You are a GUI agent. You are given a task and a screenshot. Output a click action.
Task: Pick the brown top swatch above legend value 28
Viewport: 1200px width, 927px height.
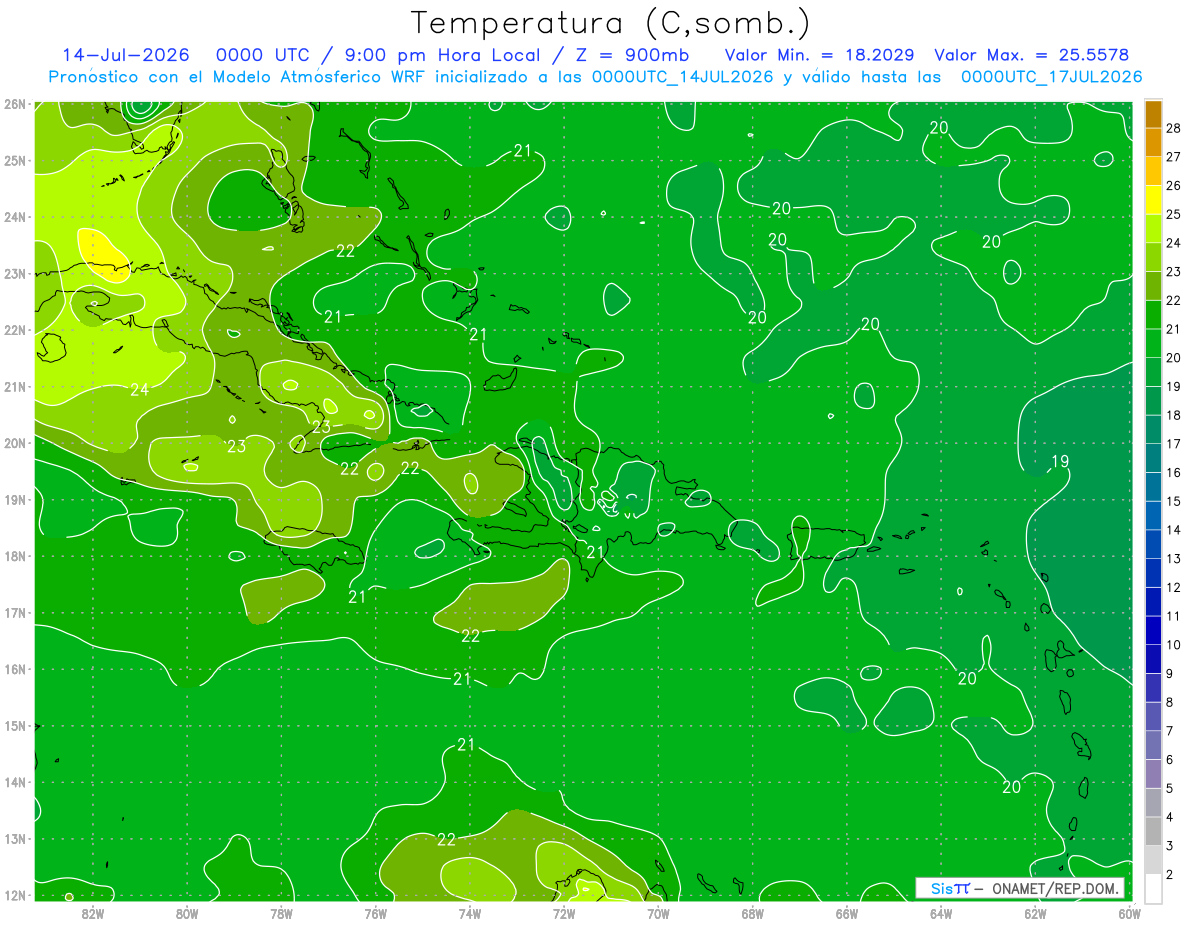pos(1154,113)
